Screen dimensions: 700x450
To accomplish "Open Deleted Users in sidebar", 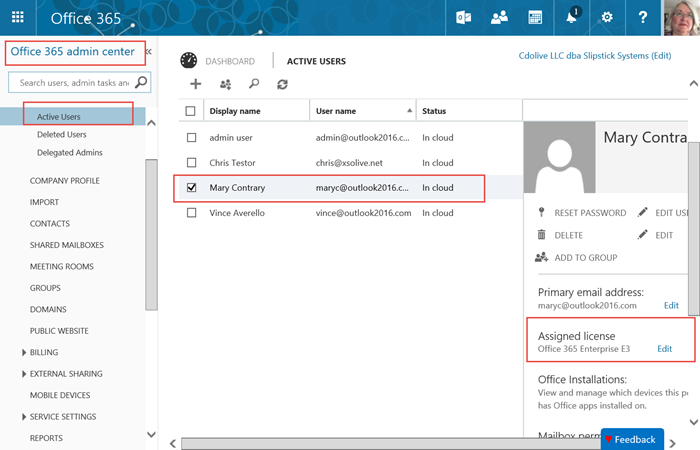I will (x=62, y=134).
